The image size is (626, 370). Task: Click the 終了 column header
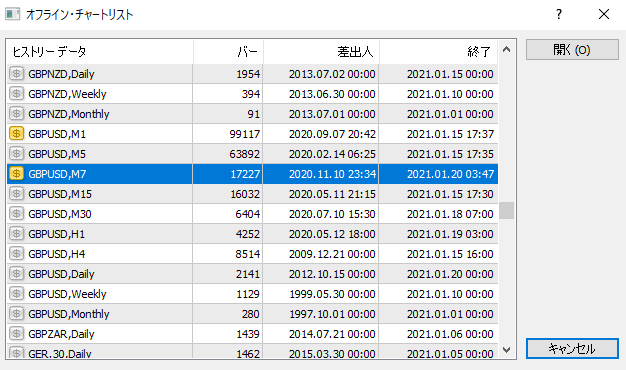coord(438,51)
